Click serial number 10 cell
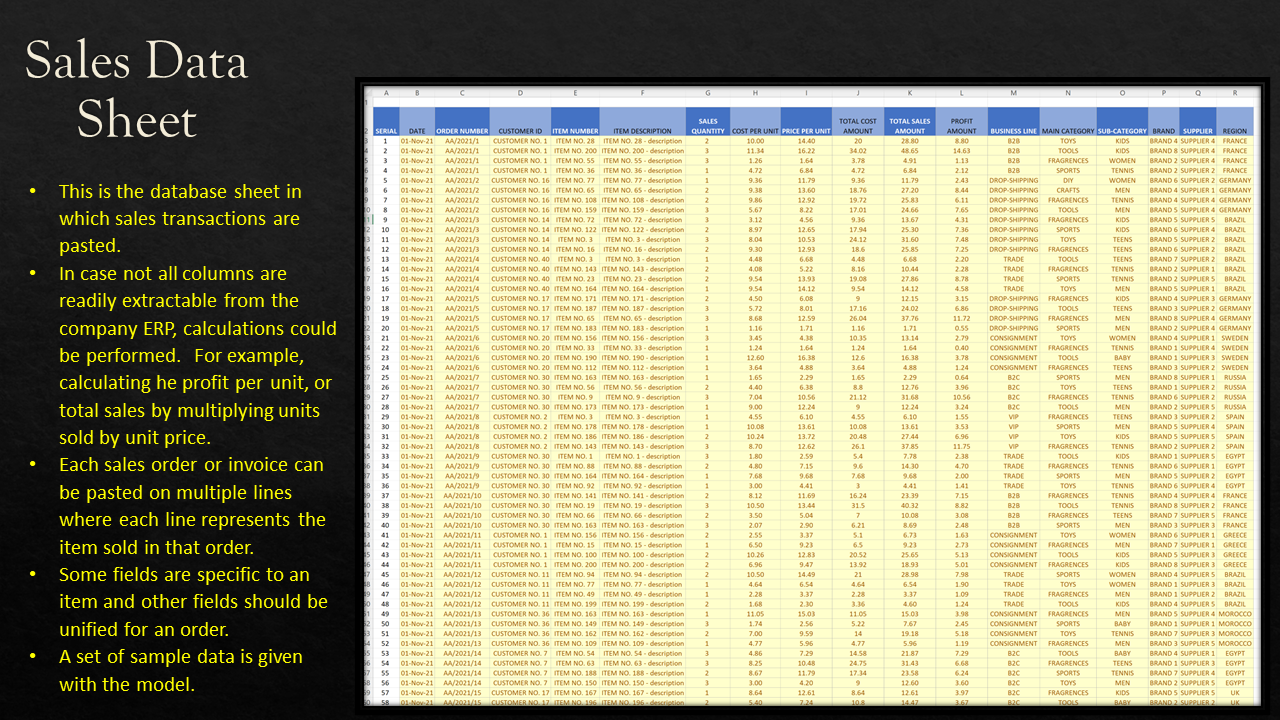The height and width of the screenshot is (720, 1280). (x=386, y=229)
